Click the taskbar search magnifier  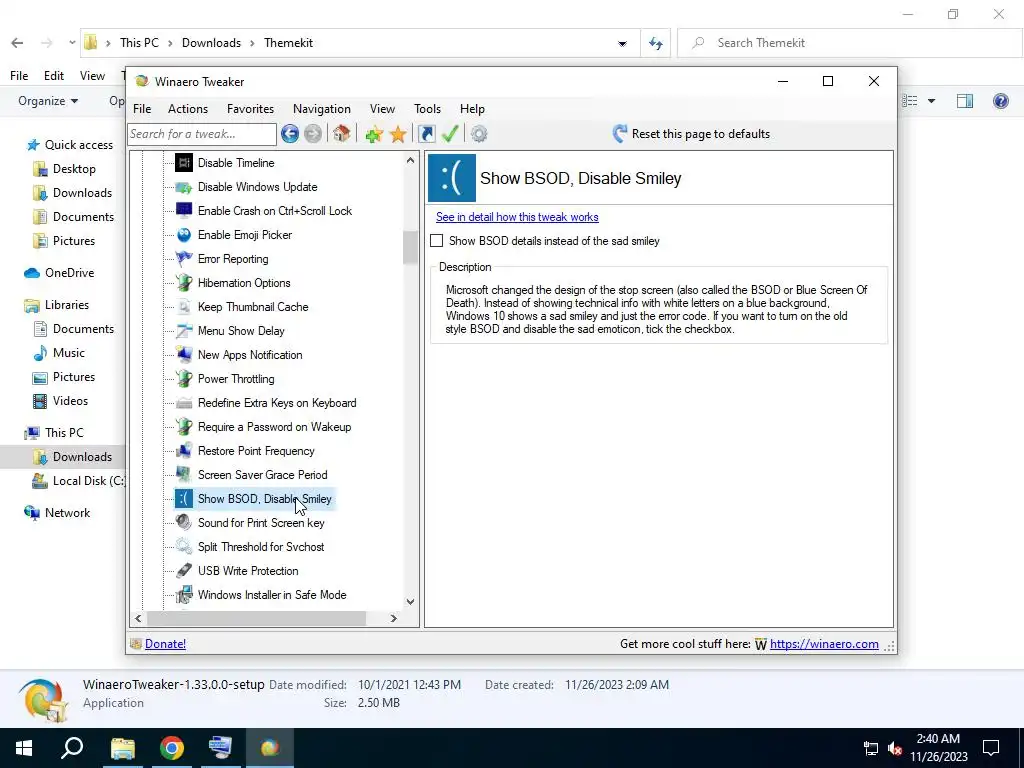[x=72, y=748]
